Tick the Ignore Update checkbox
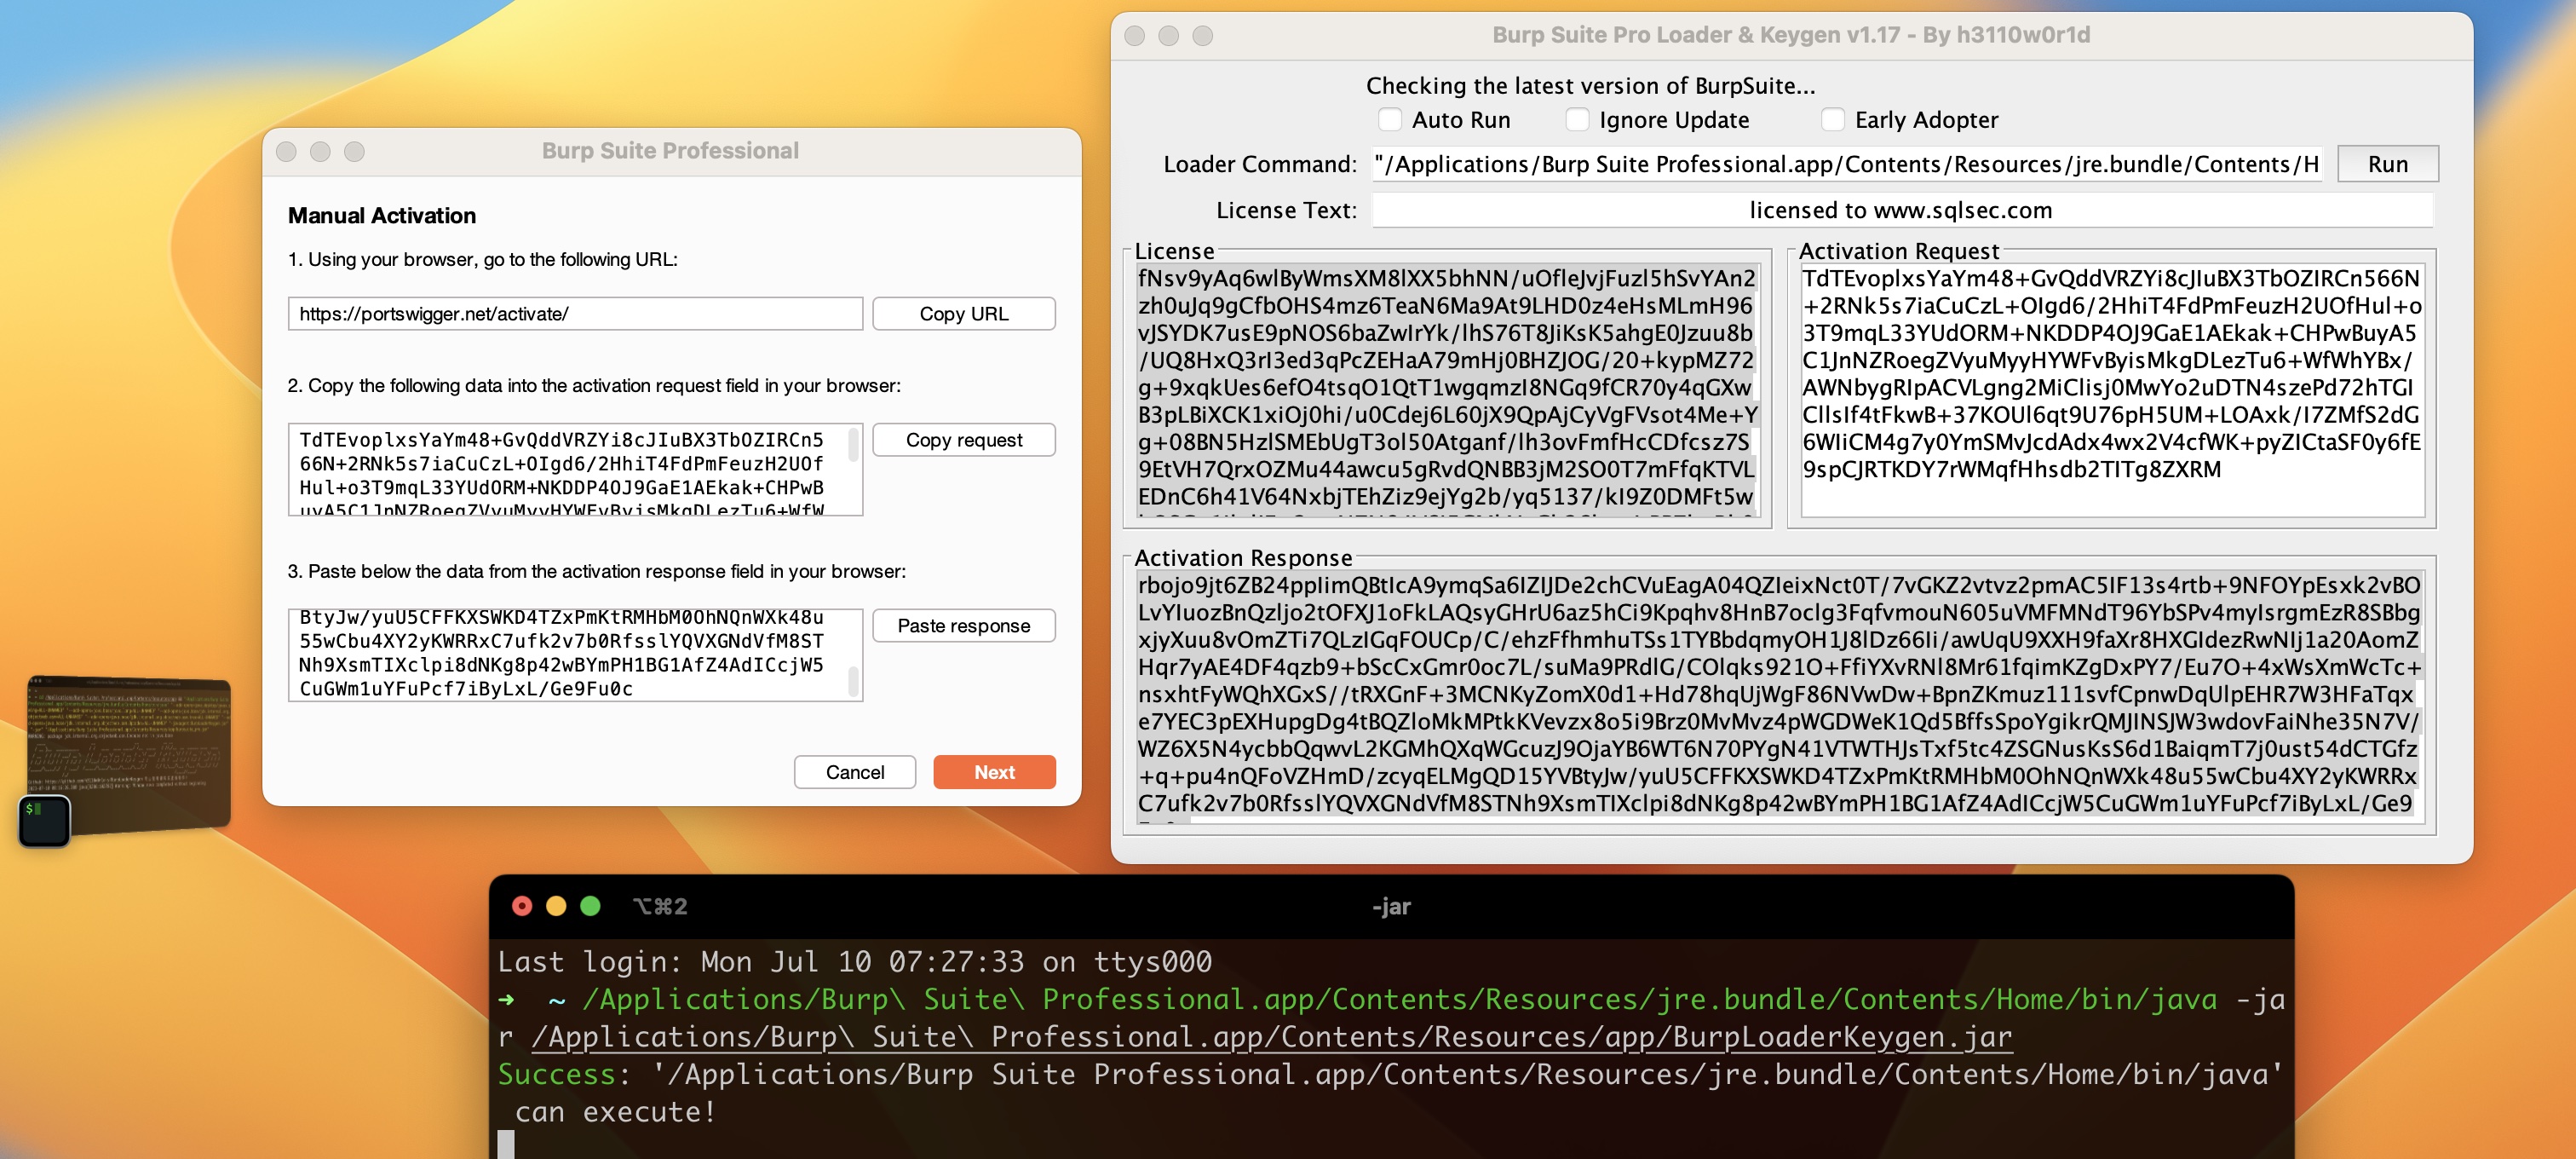 tap(1577, 120)
